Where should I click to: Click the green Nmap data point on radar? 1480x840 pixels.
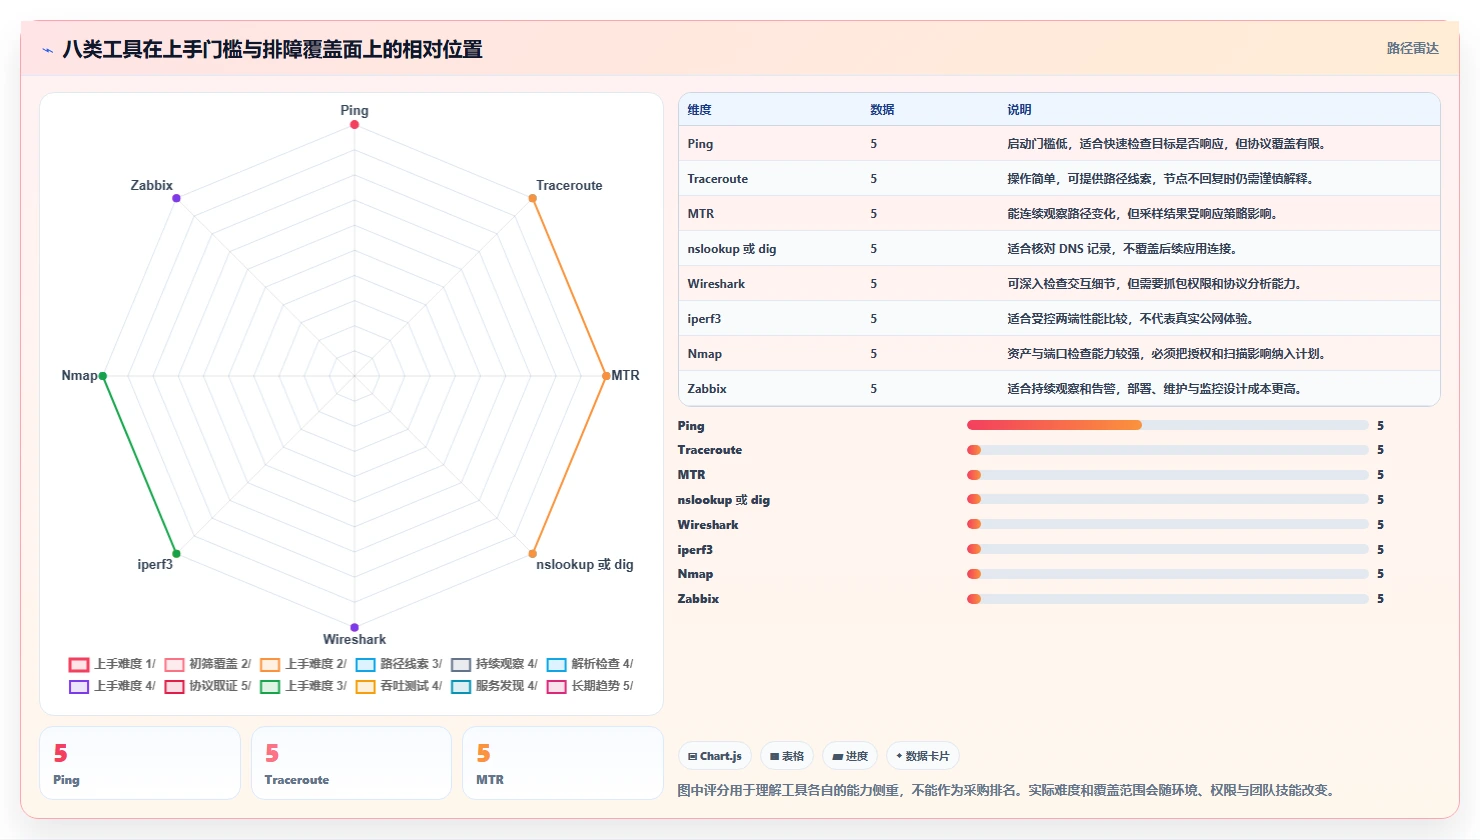point(102,376)
